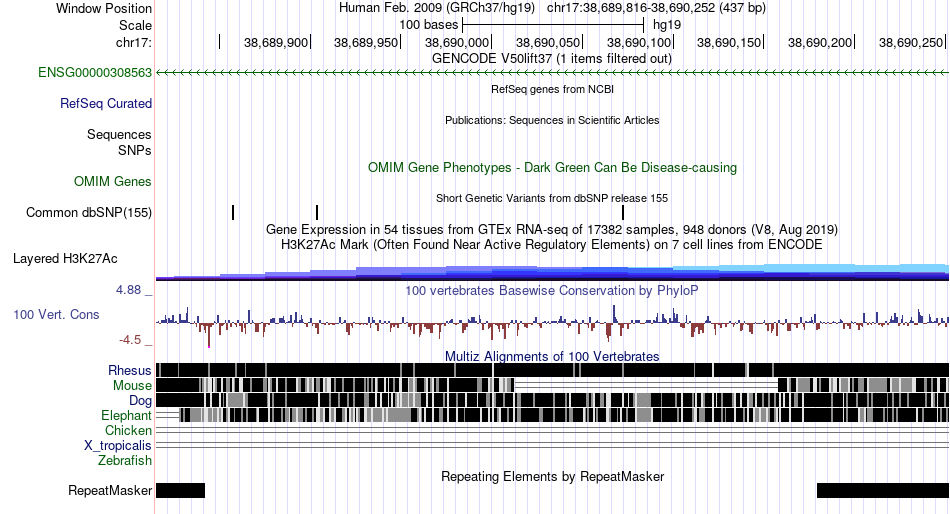Click Multiz Alignments of 100 Vertebrates title
950x514 pixels.
coord(552,356)
